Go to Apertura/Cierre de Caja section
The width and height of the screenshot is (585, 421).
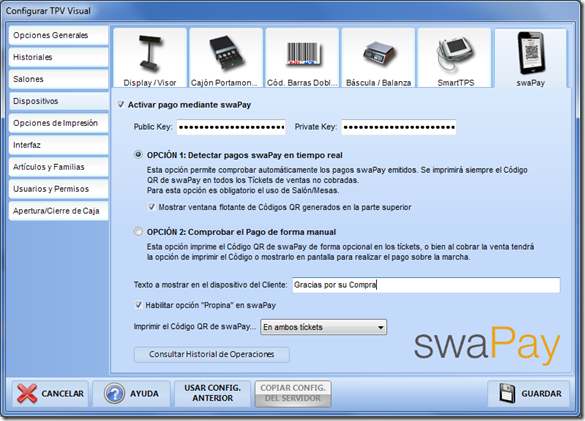point(58,211)
